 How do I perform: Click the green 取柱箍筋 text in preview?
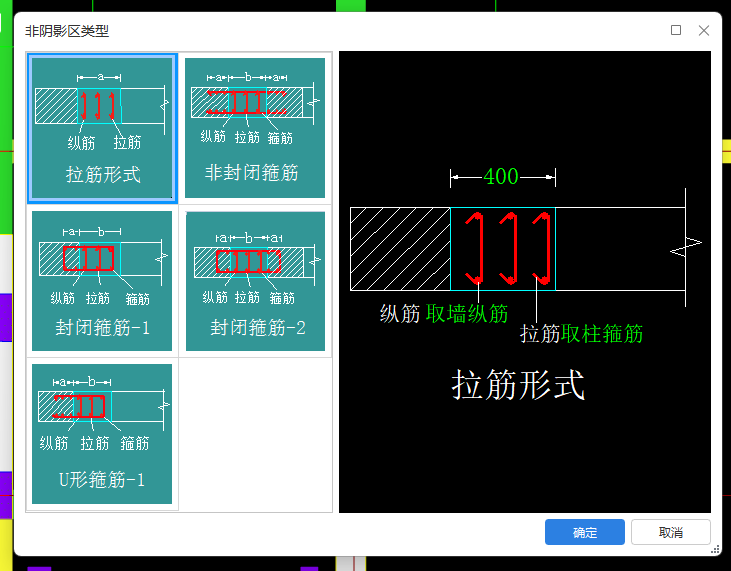tap(602, 334)
